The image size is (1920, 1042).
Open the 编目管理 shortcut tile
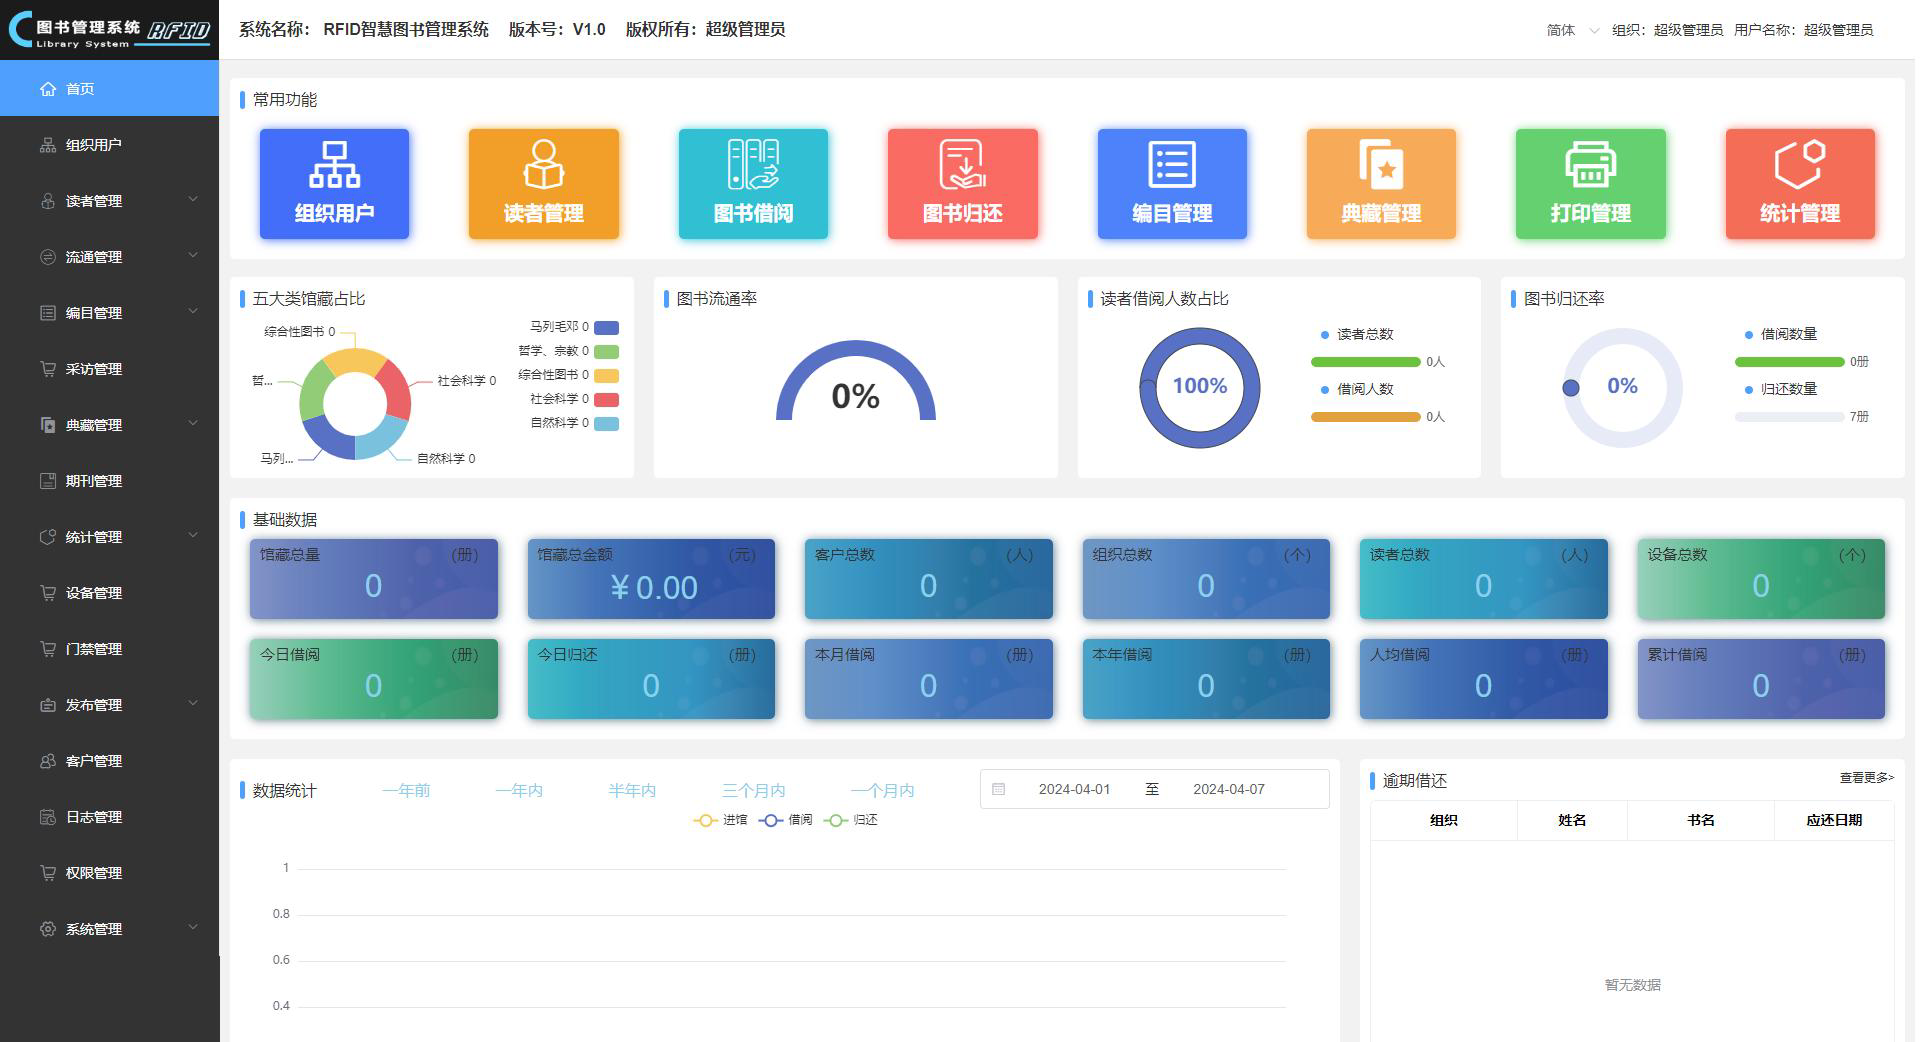pyautogui.click(x=1172, y=184)
